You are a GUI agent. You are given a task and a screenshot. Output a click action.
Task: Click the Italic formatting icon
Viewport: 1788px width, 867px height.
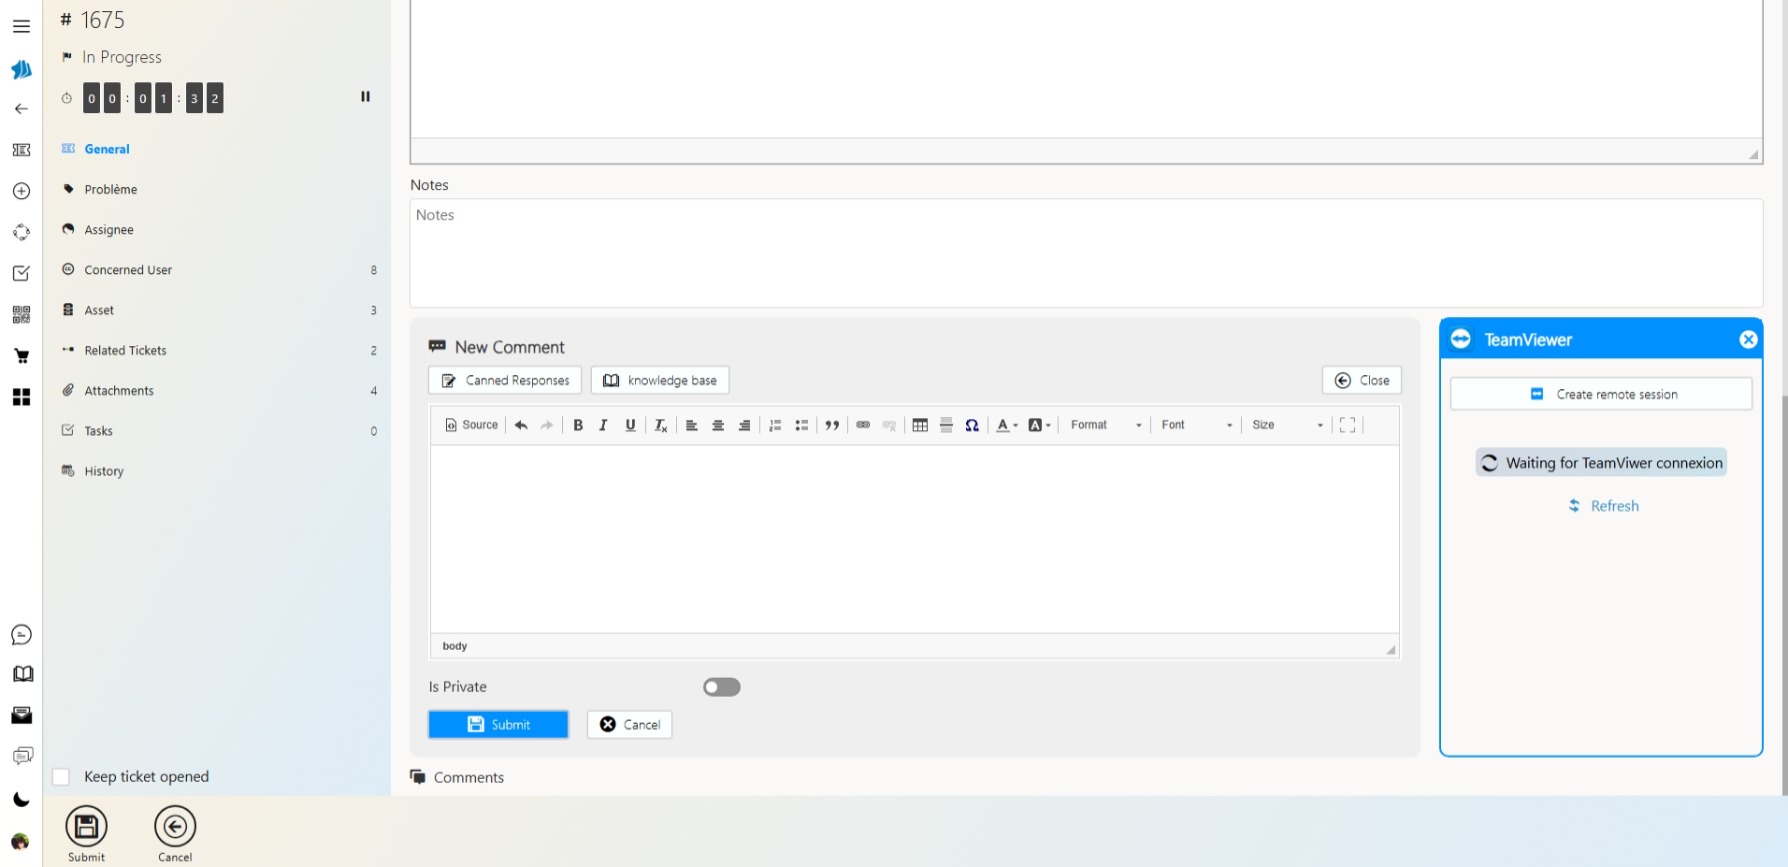click(603, 425)
